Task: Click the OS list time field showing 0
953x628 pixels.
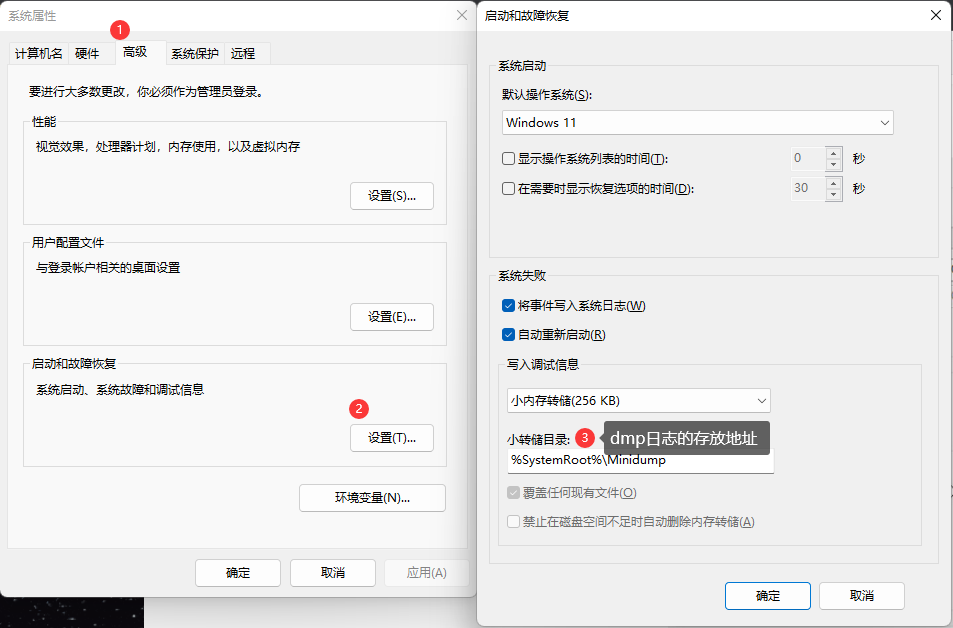Action: [808, 159]
